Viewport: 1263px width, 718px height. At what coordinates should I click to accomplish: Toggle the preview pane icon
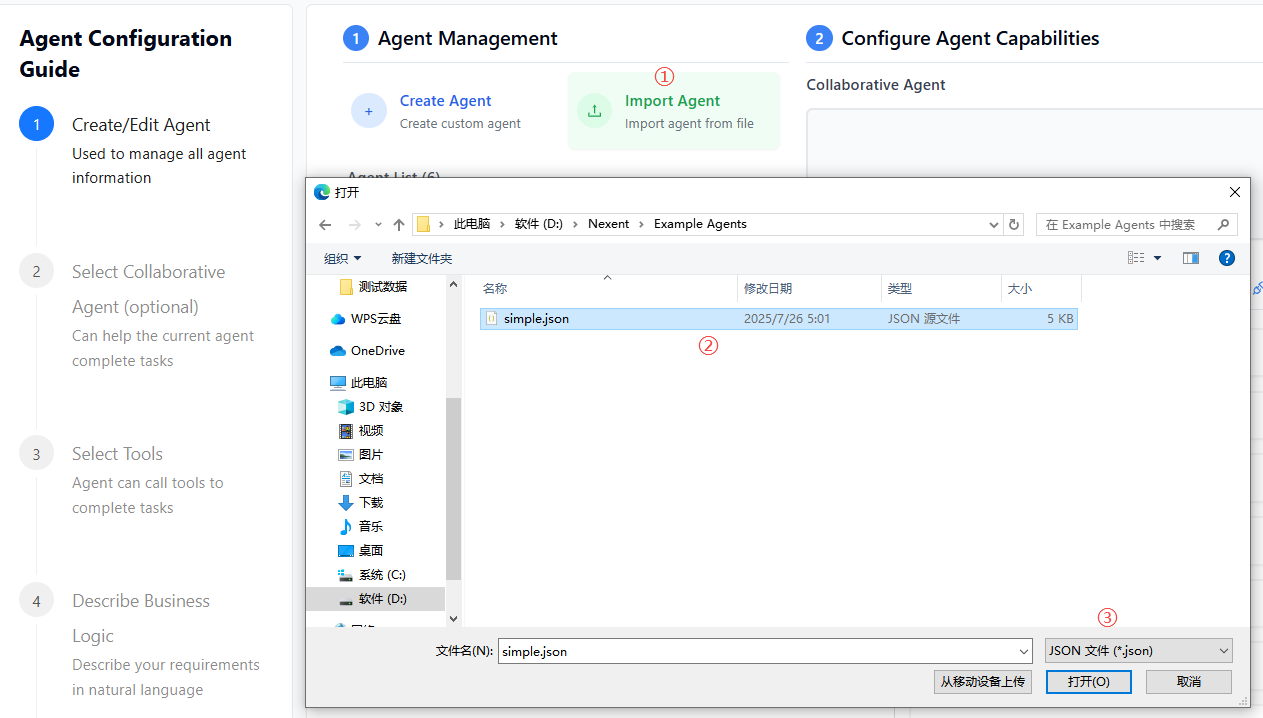point(1190,258)
